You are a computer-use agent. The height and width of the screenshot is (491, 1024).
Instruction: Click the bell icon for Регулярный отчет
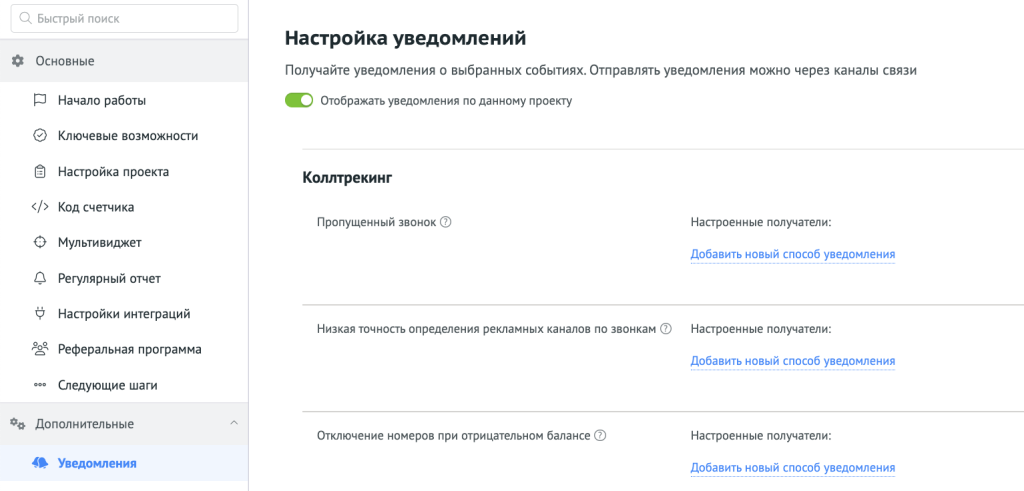click(40, 278)
